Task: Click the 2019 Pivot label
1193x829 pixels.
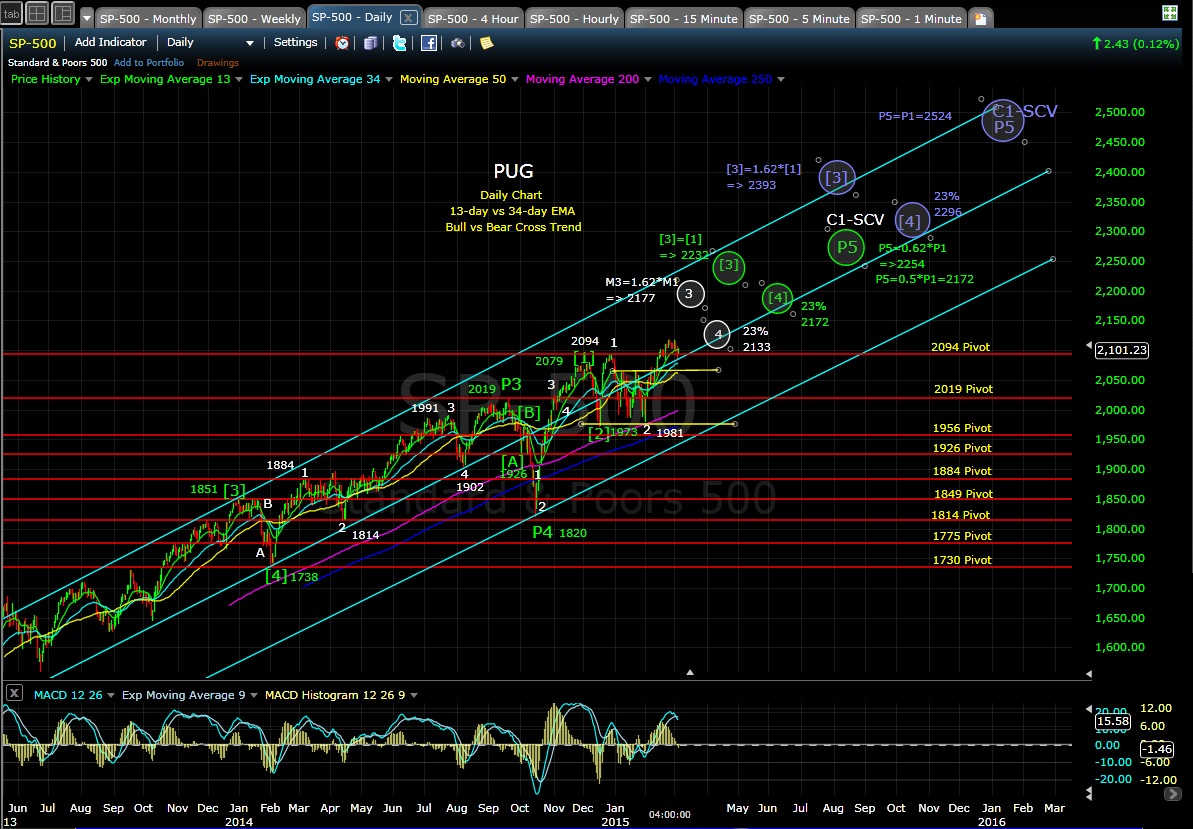Action: click(963, 389)
